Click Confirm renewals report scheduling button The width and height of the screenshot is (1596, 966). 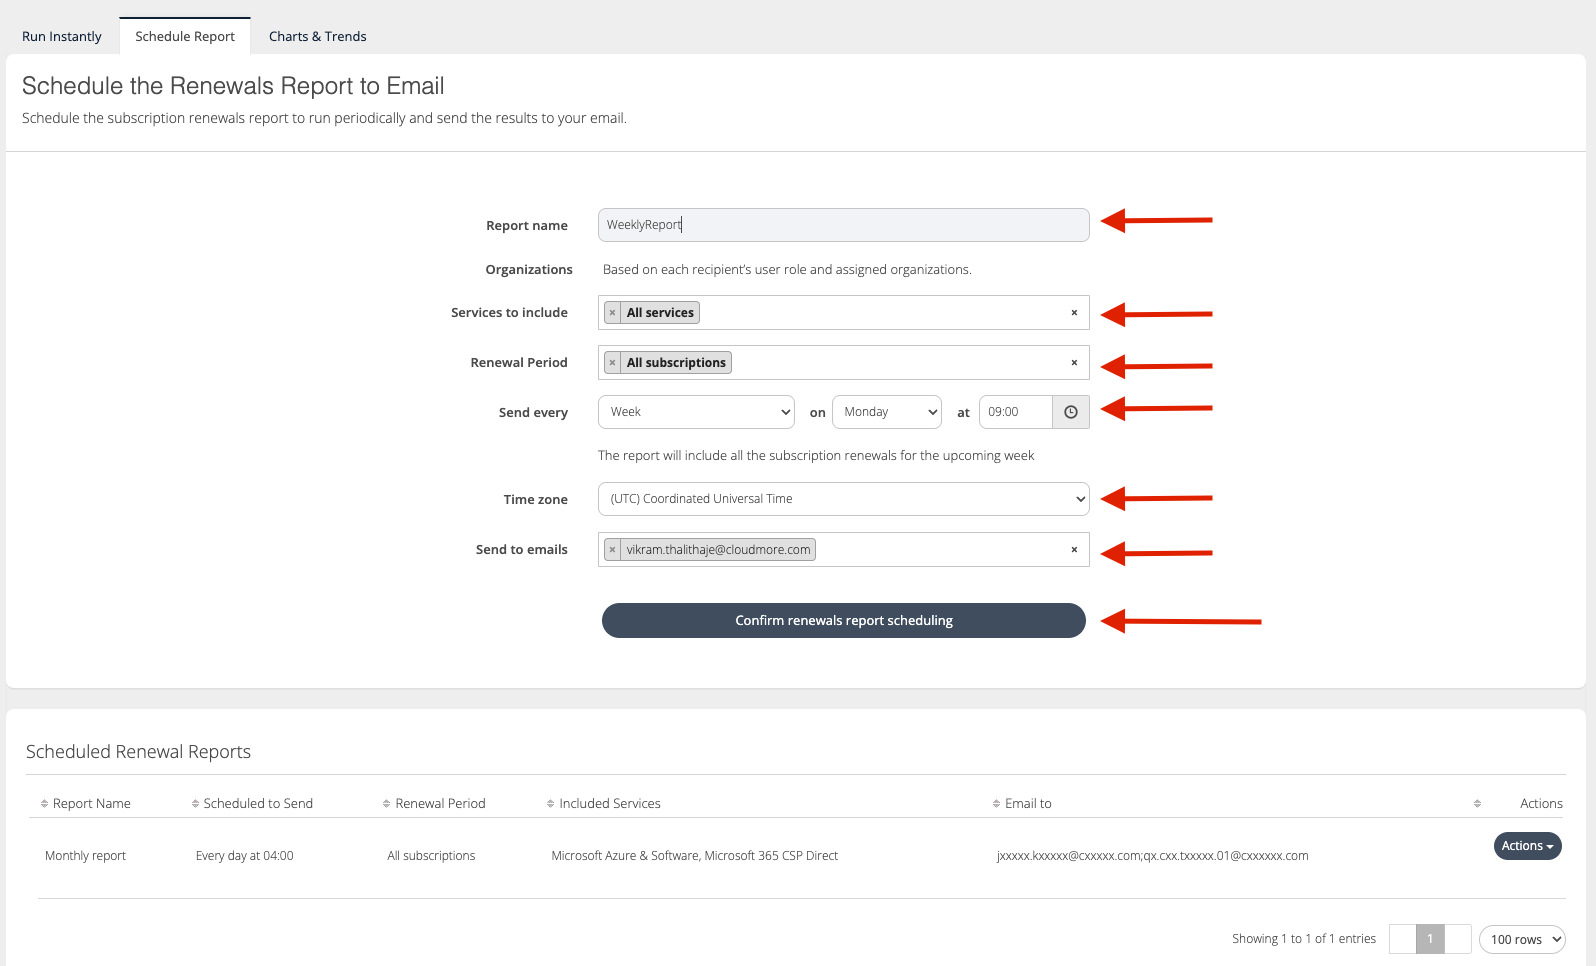point(843,620)
